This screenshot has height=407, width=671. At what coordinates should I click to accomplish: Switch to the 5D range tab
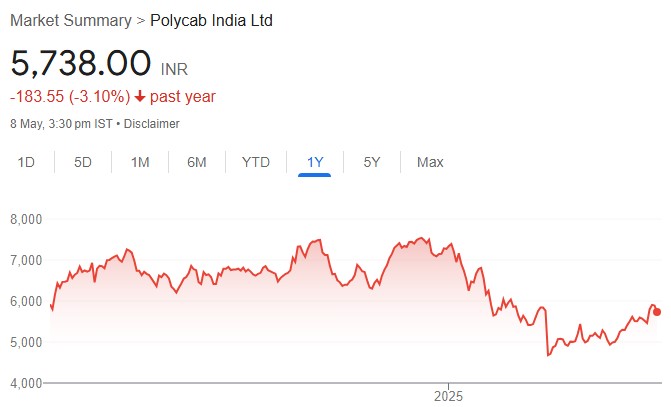[x=83, y=162]
